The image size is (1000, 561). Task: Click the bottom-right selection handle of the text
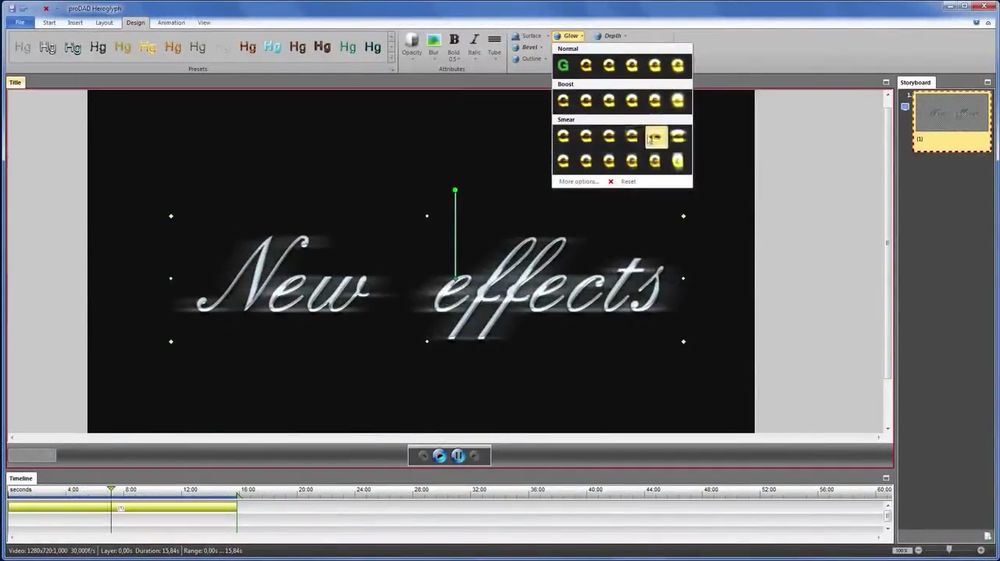[x=684, y=342]
